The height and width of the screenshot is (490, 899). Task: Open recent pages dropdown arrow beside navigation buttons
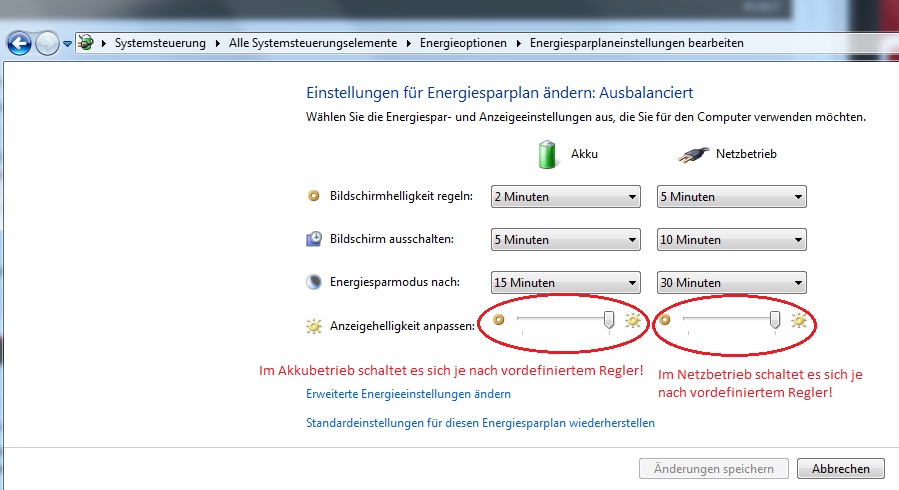tap(67, 44)
